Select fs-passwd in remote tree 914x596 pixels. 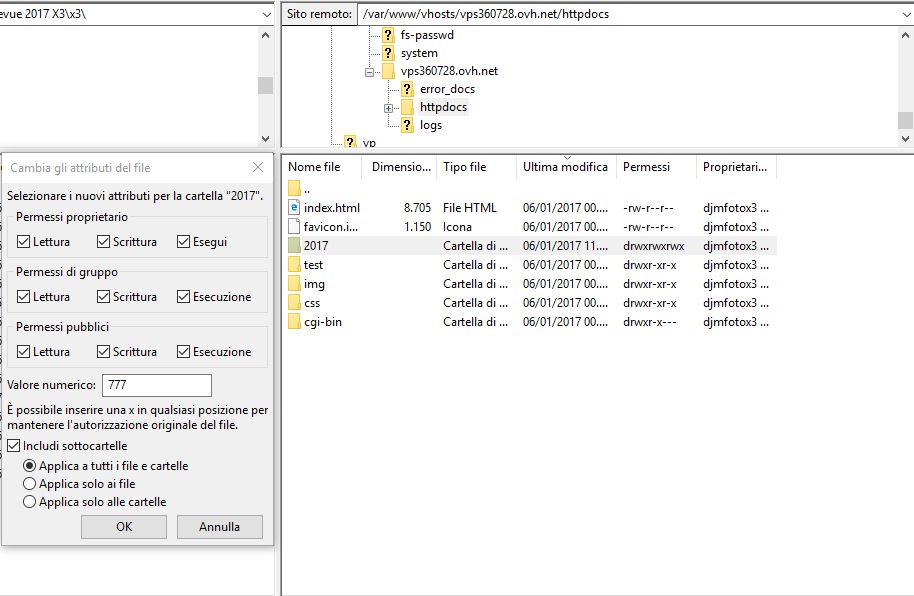[x=427, y=35]
